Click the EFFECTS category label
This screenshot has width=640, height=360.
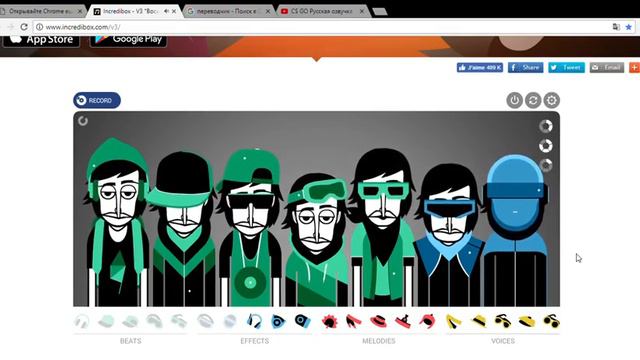click(255, 341)
